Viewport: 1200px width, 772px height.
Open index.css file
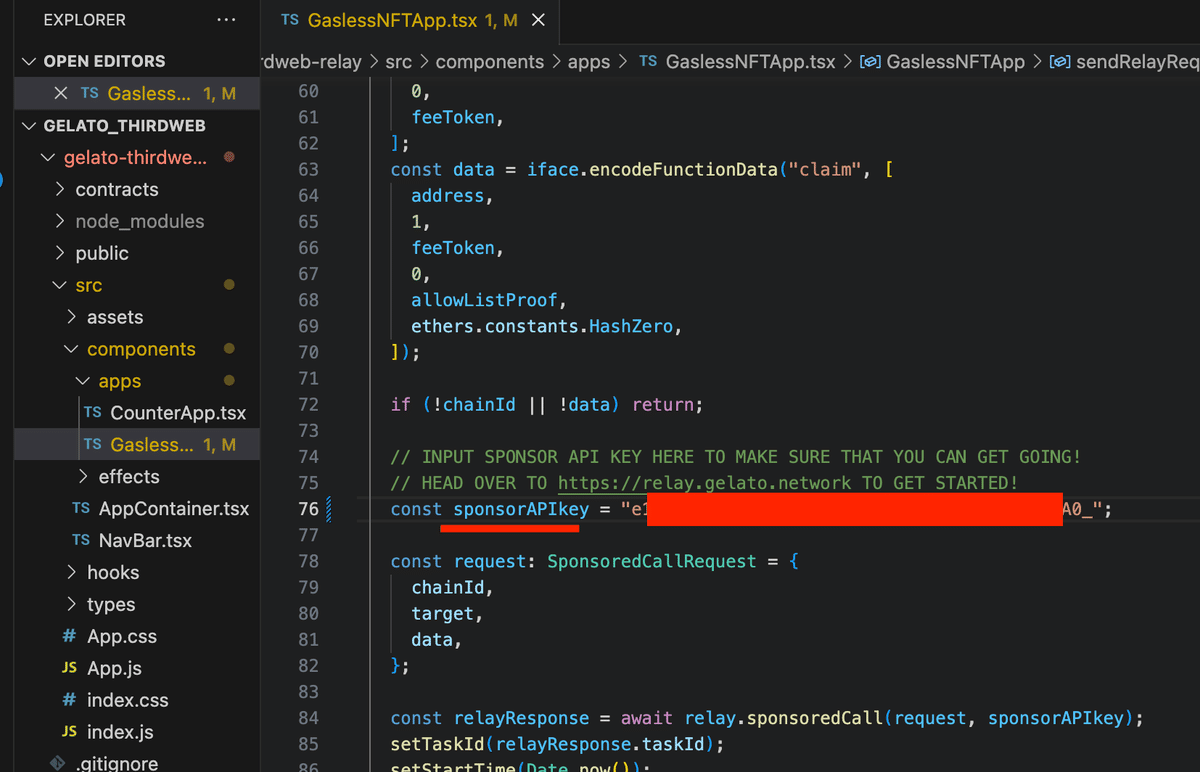pyautogui.click(x=128, y=701)
